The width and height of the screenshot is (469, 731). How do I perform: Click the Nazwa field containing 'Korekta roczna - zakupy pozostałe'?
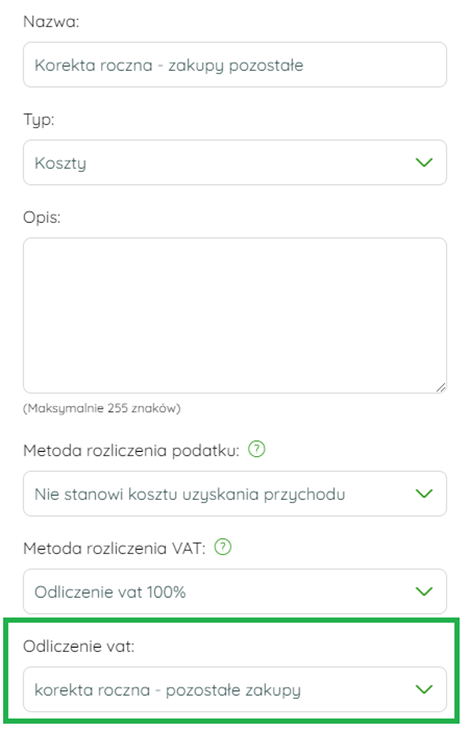[x=235, y=65]
